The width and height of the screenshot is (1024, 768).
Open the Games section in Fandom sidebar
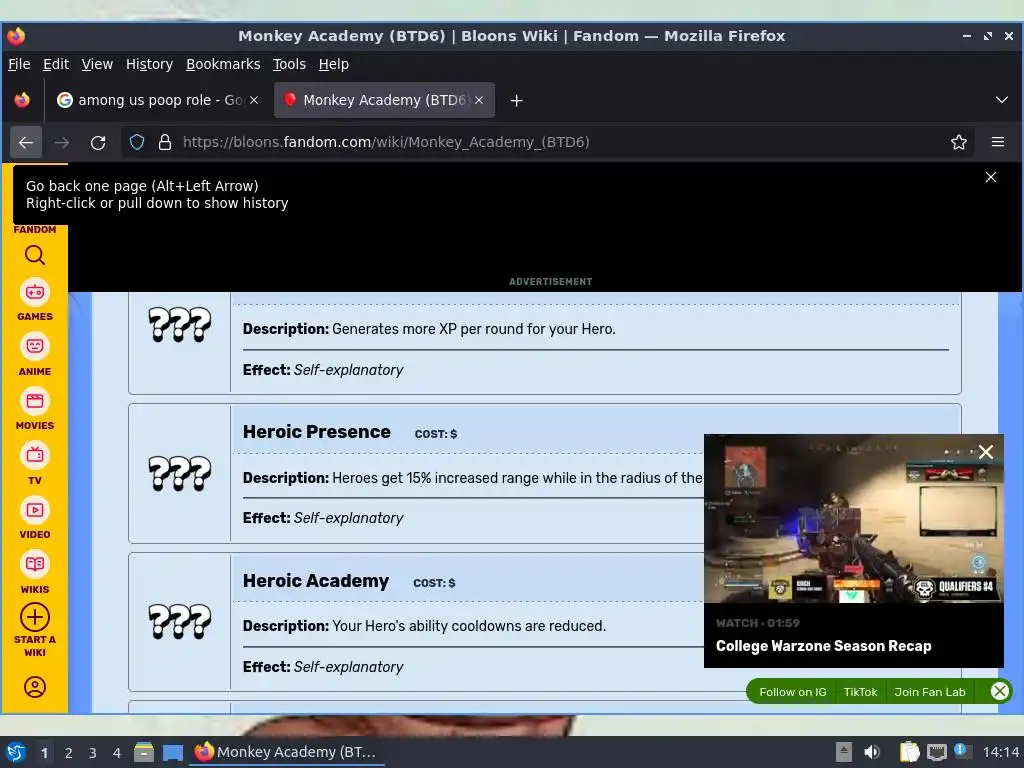[x=35, y=300]
